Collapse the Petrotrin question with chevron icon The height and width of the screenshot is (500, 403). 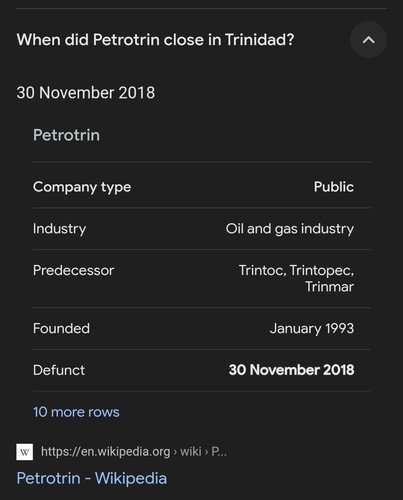tap(368, 40)
